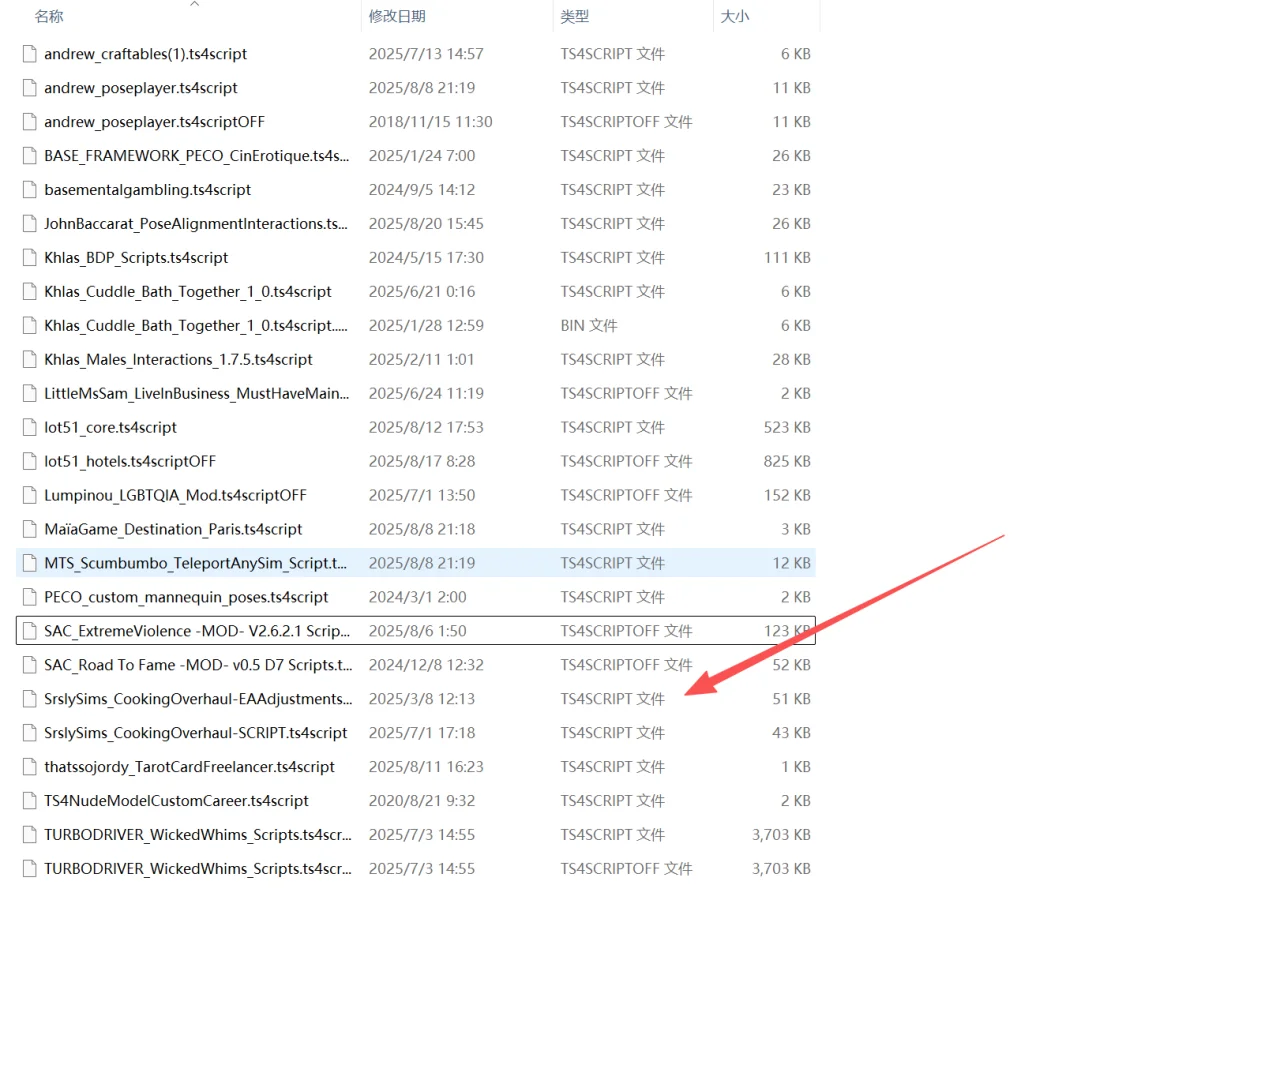Click the 825 KB size cell
The image size is (1265, 1080).
(x=787, y=462)
